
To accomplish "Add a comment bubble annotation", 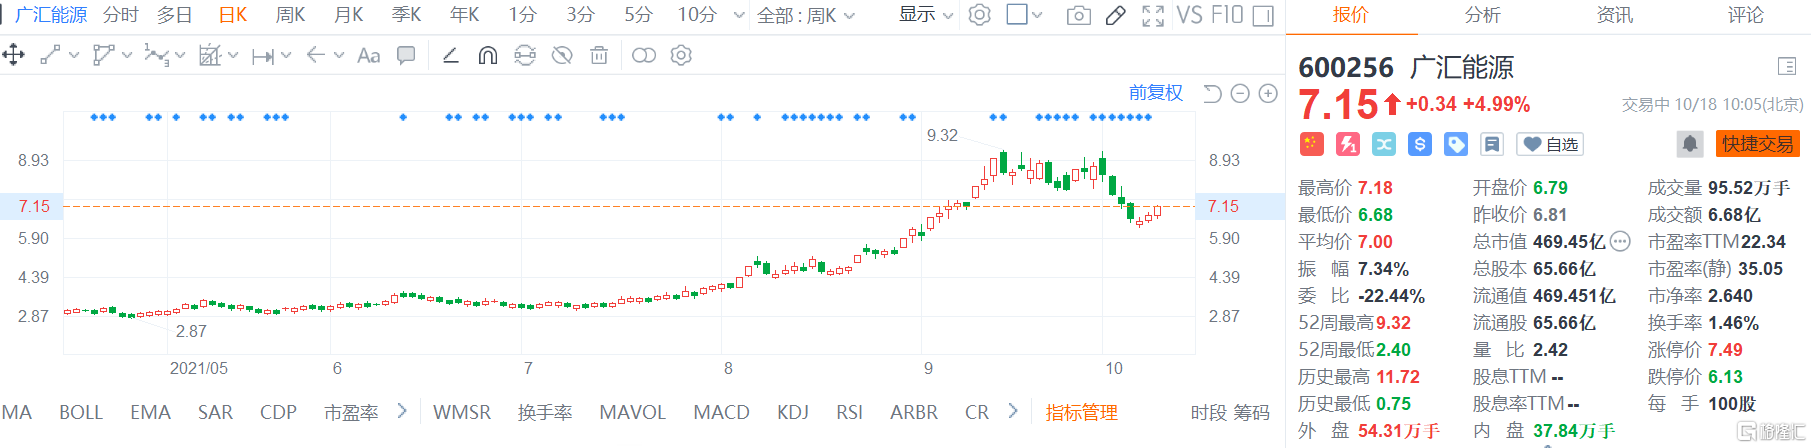I will click(406, 55).
